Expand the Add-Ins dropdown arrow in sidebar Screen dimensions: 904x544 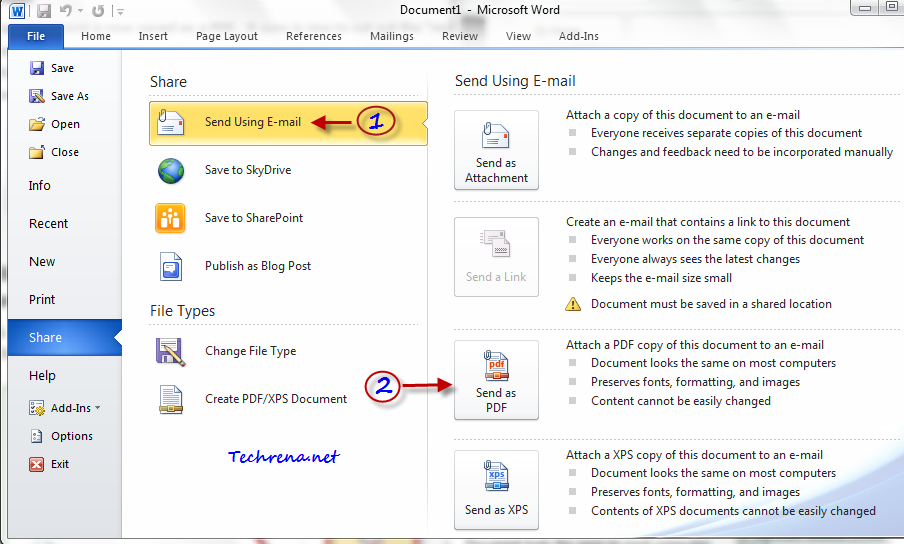tap(97, 407)
